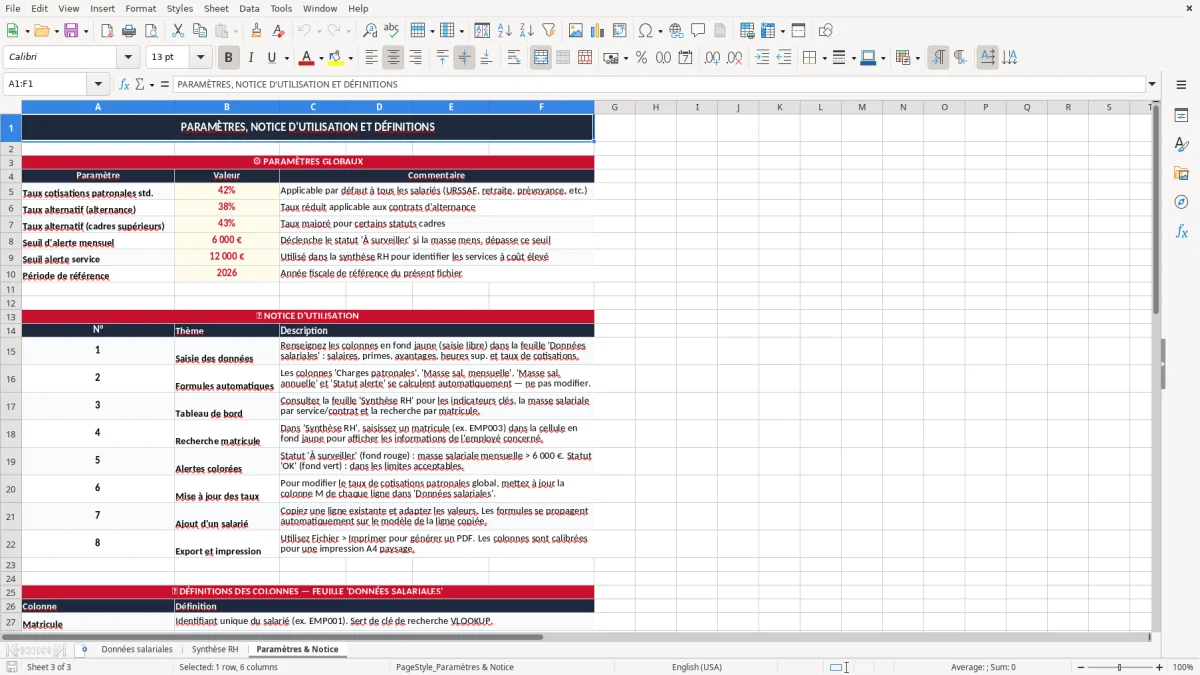Click the Clear Direct Formatting icon
The width and height of the screenshot is (1200, 675).
point(278,31)
